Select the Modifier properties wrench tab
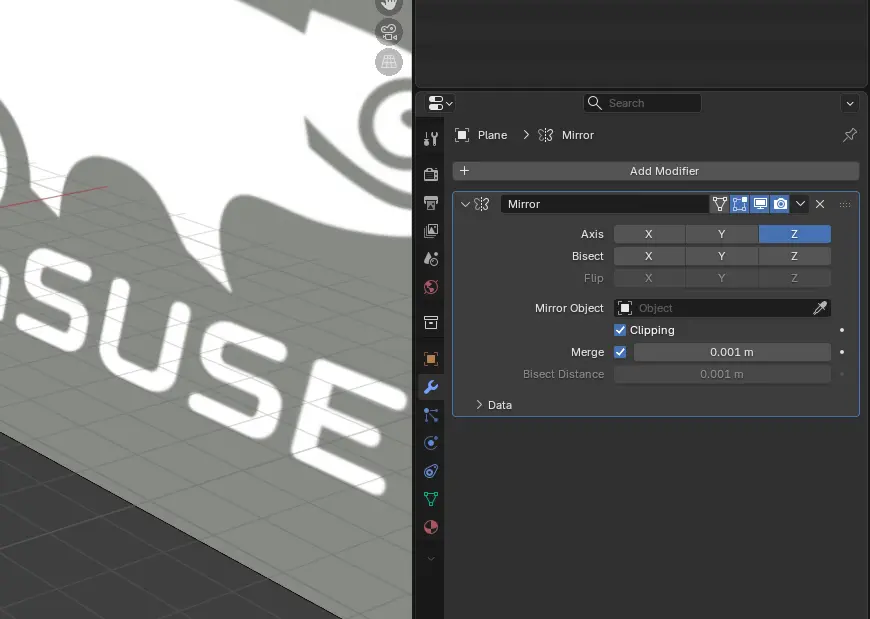The image size is (870, 619). pos(430,387)
